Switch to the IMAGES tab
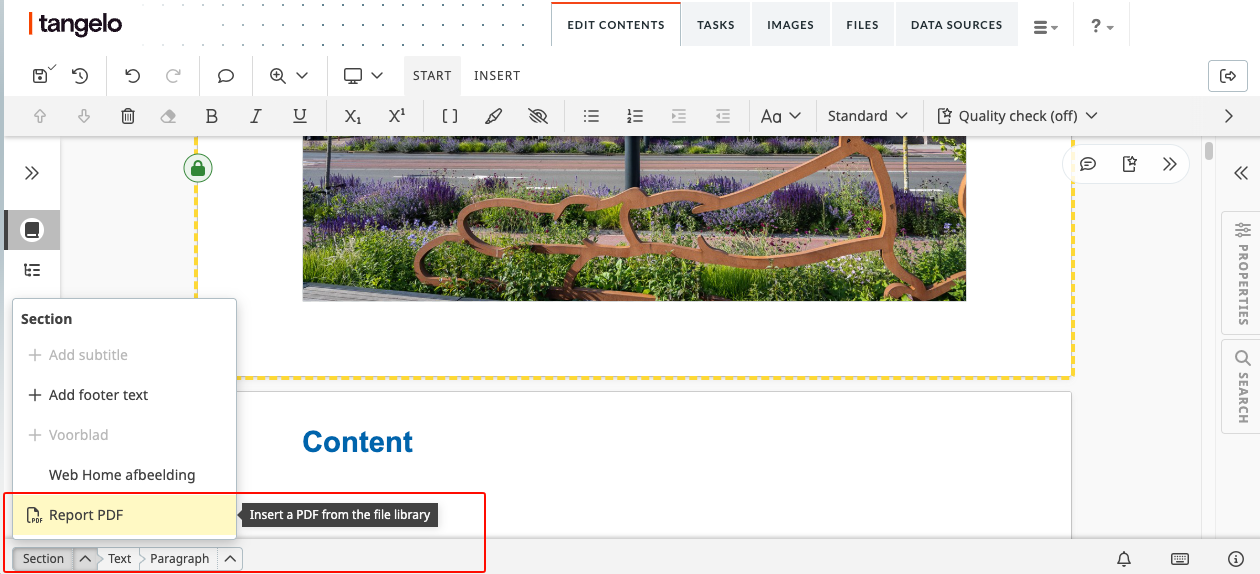 (x=790, y=25)
